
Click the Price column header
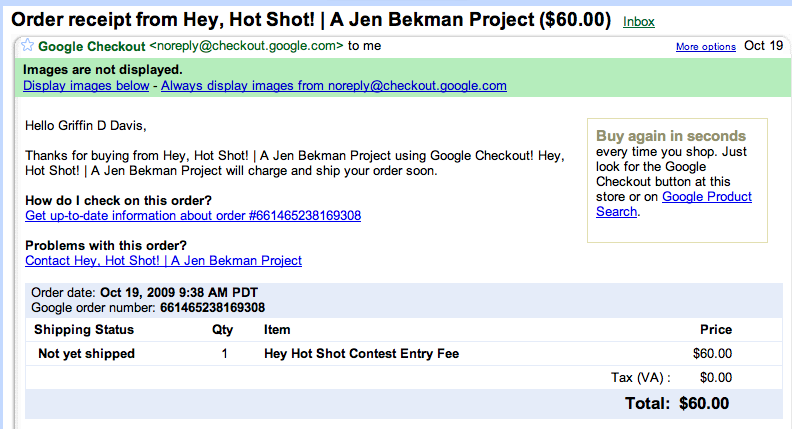[x=716, y=329]
